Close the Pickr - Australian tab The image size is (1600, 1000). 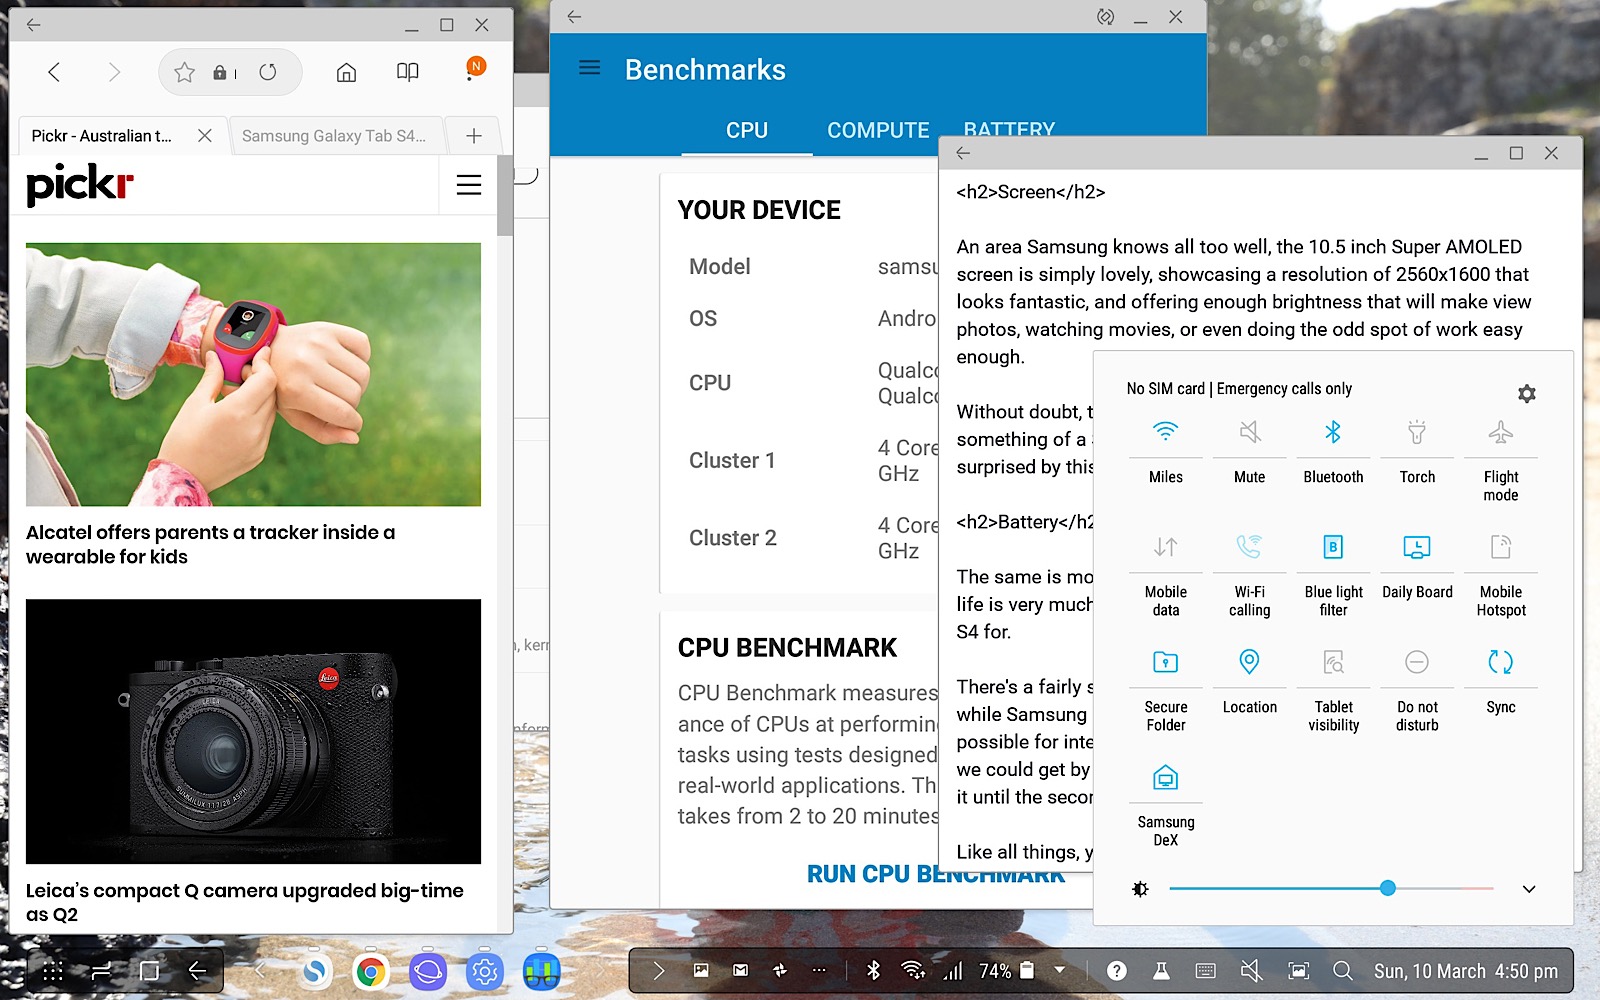point(205,135)
